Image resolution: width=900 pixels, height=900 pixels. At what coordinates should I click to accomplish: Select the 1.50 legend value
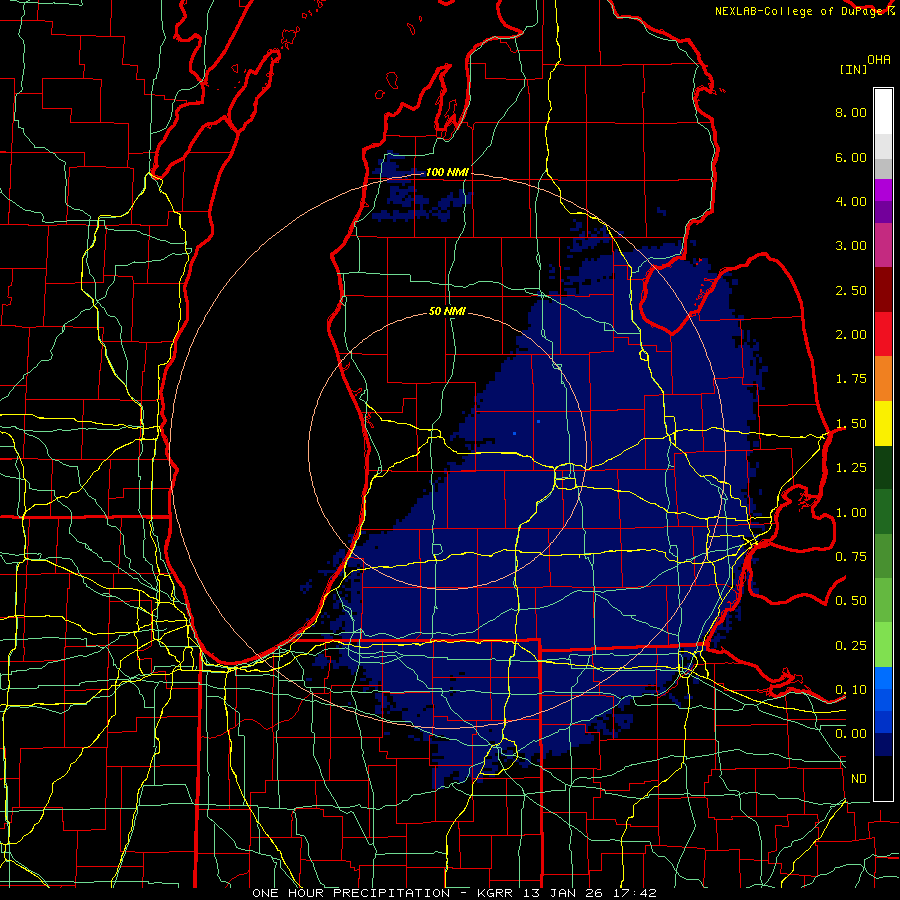851,424
